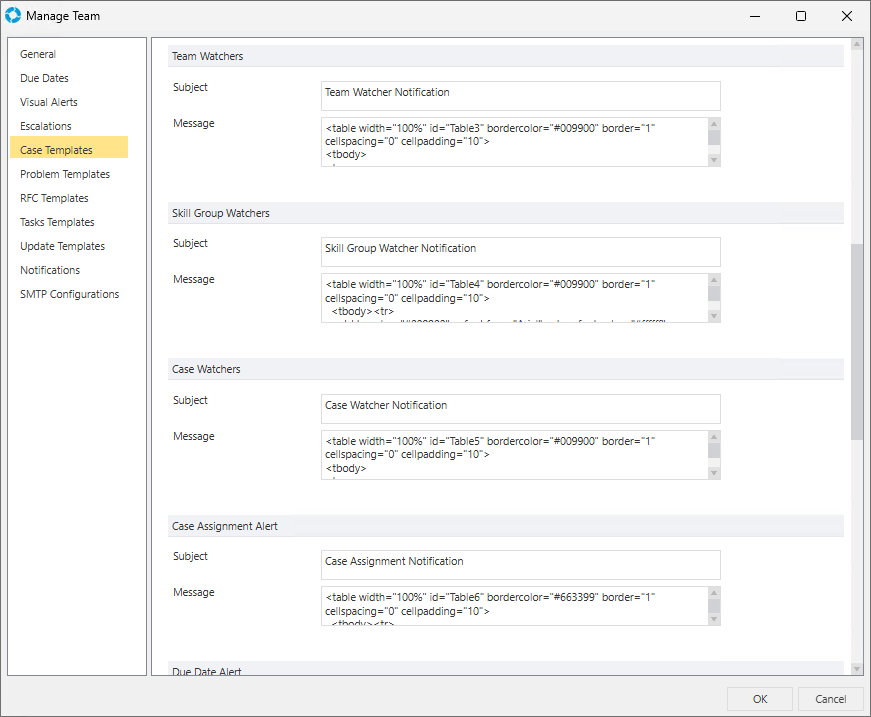
Task: Open Escalations settings
Action: pos(46,126)
